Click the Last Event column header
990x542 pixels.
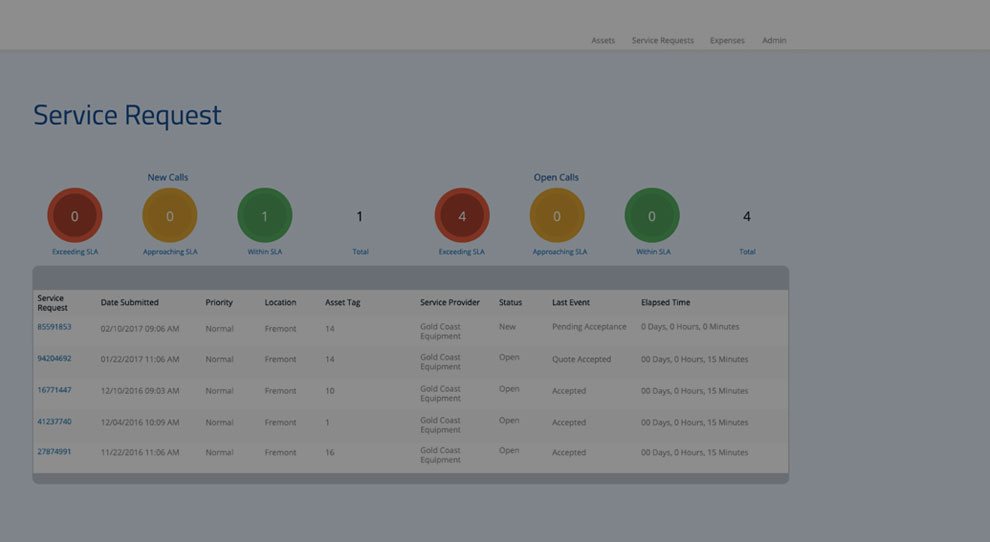click(x=571, y=303)
